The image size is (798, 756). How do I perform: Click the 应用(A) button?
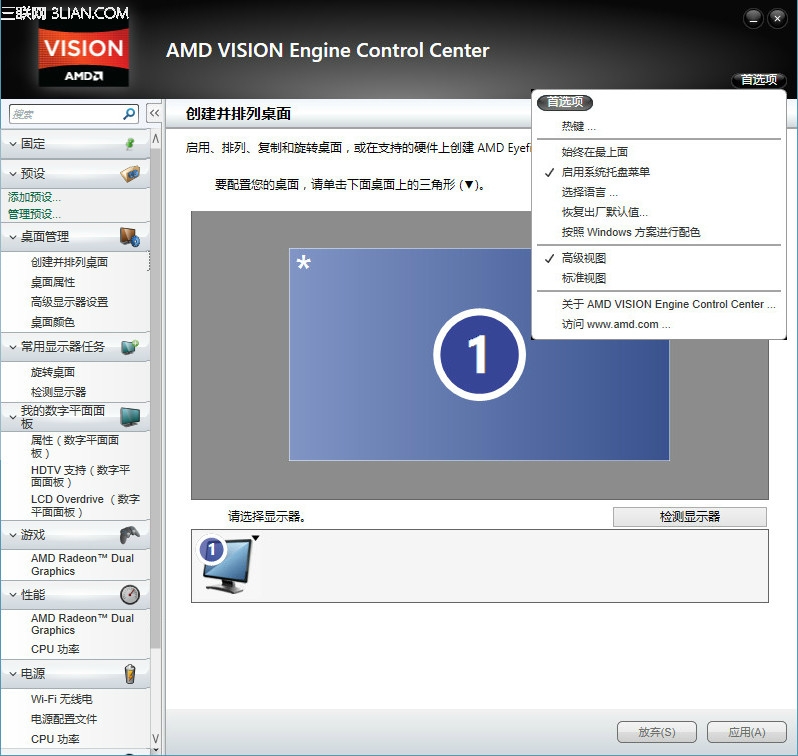pyautogui.click(x=747, y=732)
